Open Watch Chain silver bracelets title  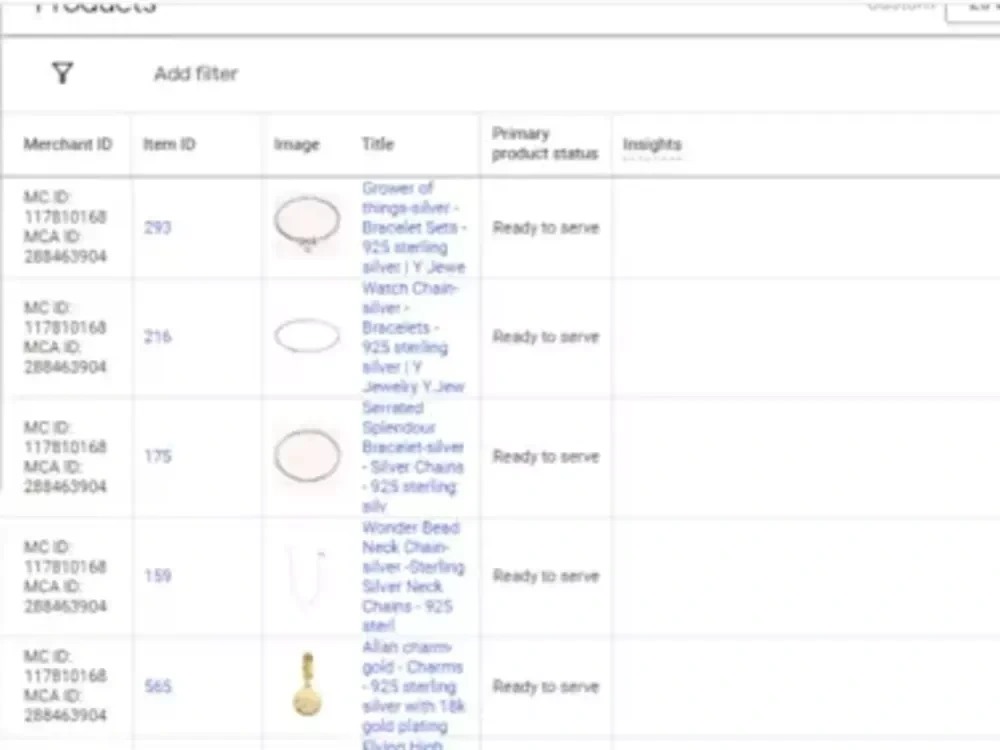click(x=413, y=337)
